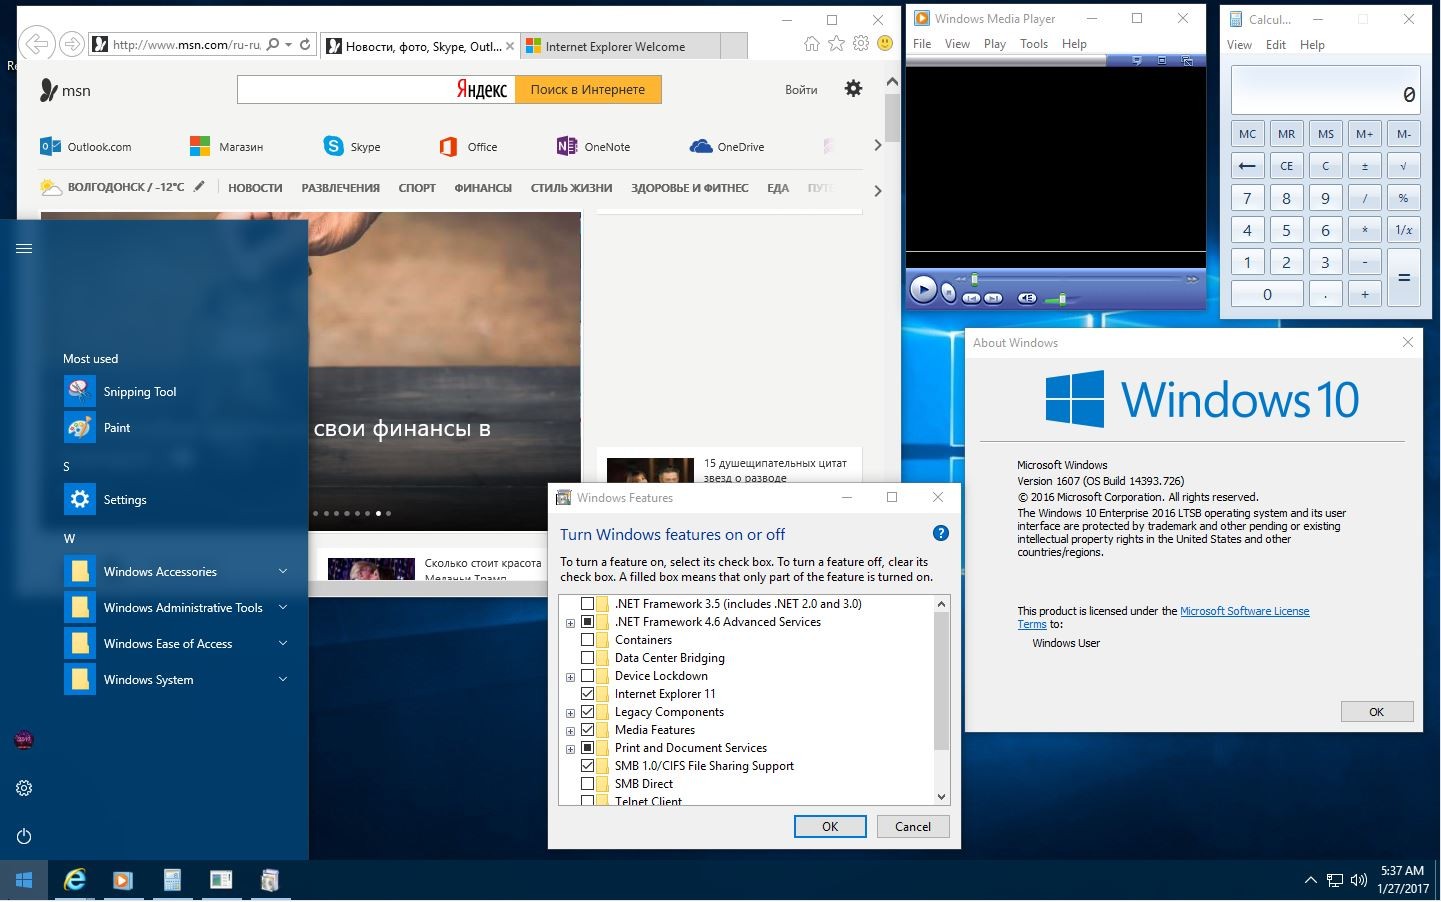Click the previous track button in Media Player
The height and width of the screenshot is (902, 1441).
(x=971, y=298)
